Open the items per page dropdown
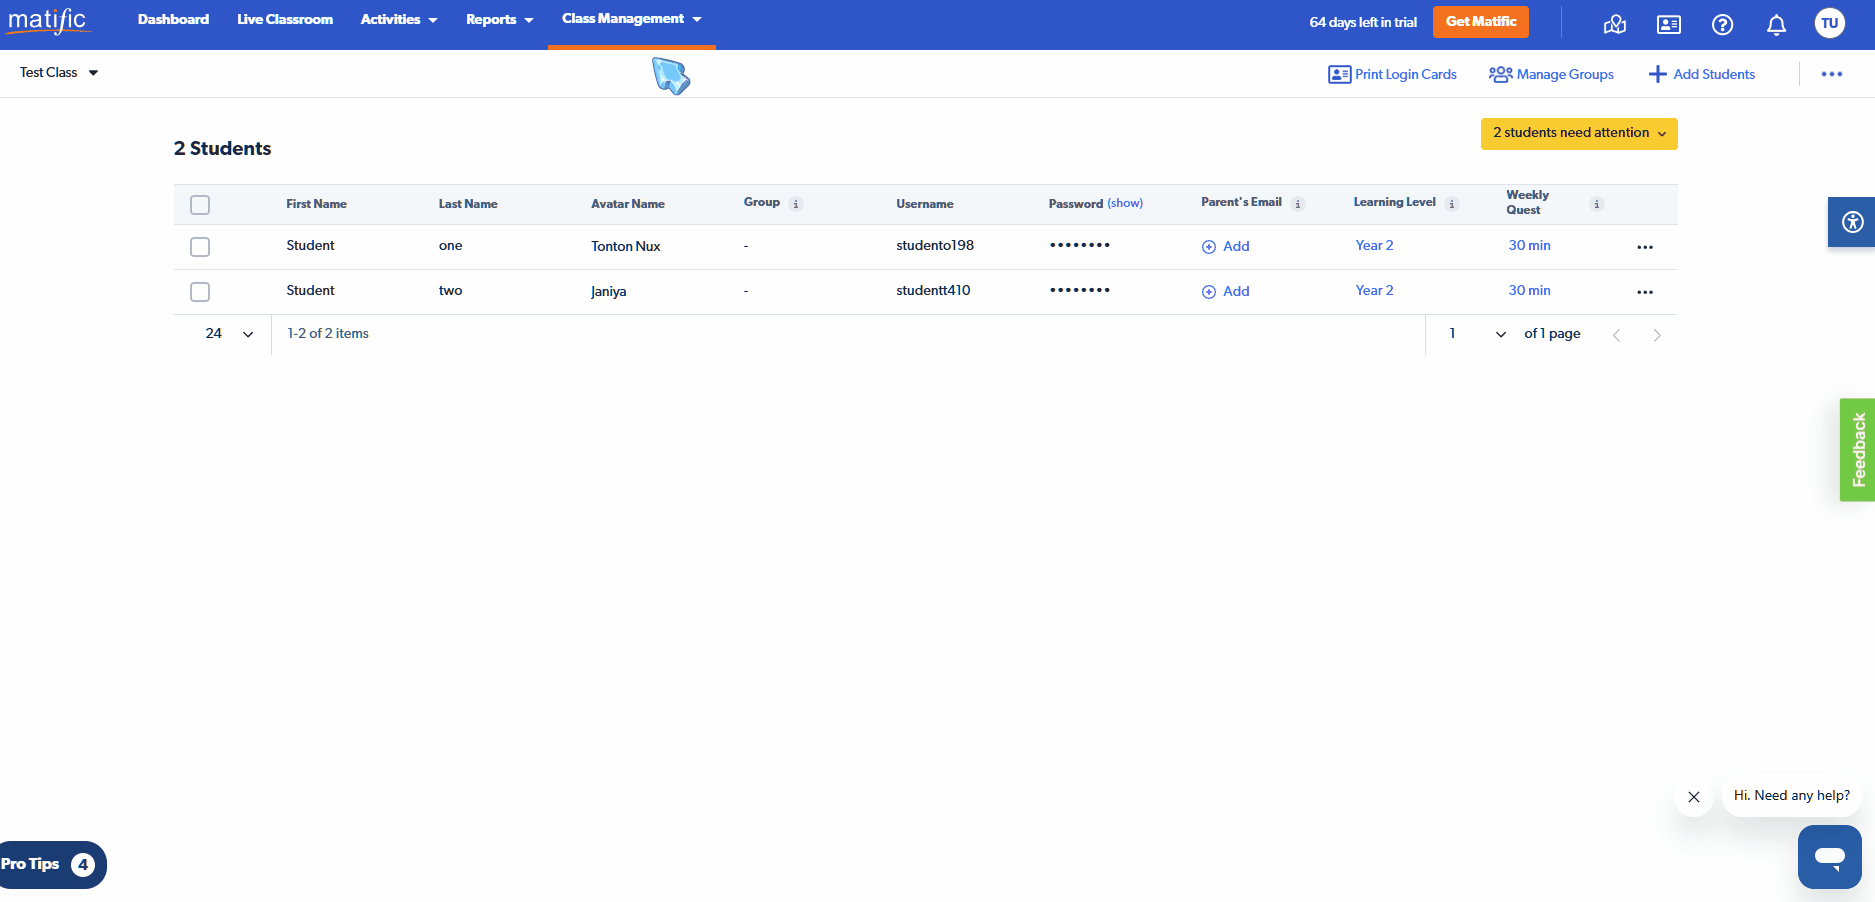Image resolution: width=1875 pixels, height=902 pixels. (x=229, y=334)
